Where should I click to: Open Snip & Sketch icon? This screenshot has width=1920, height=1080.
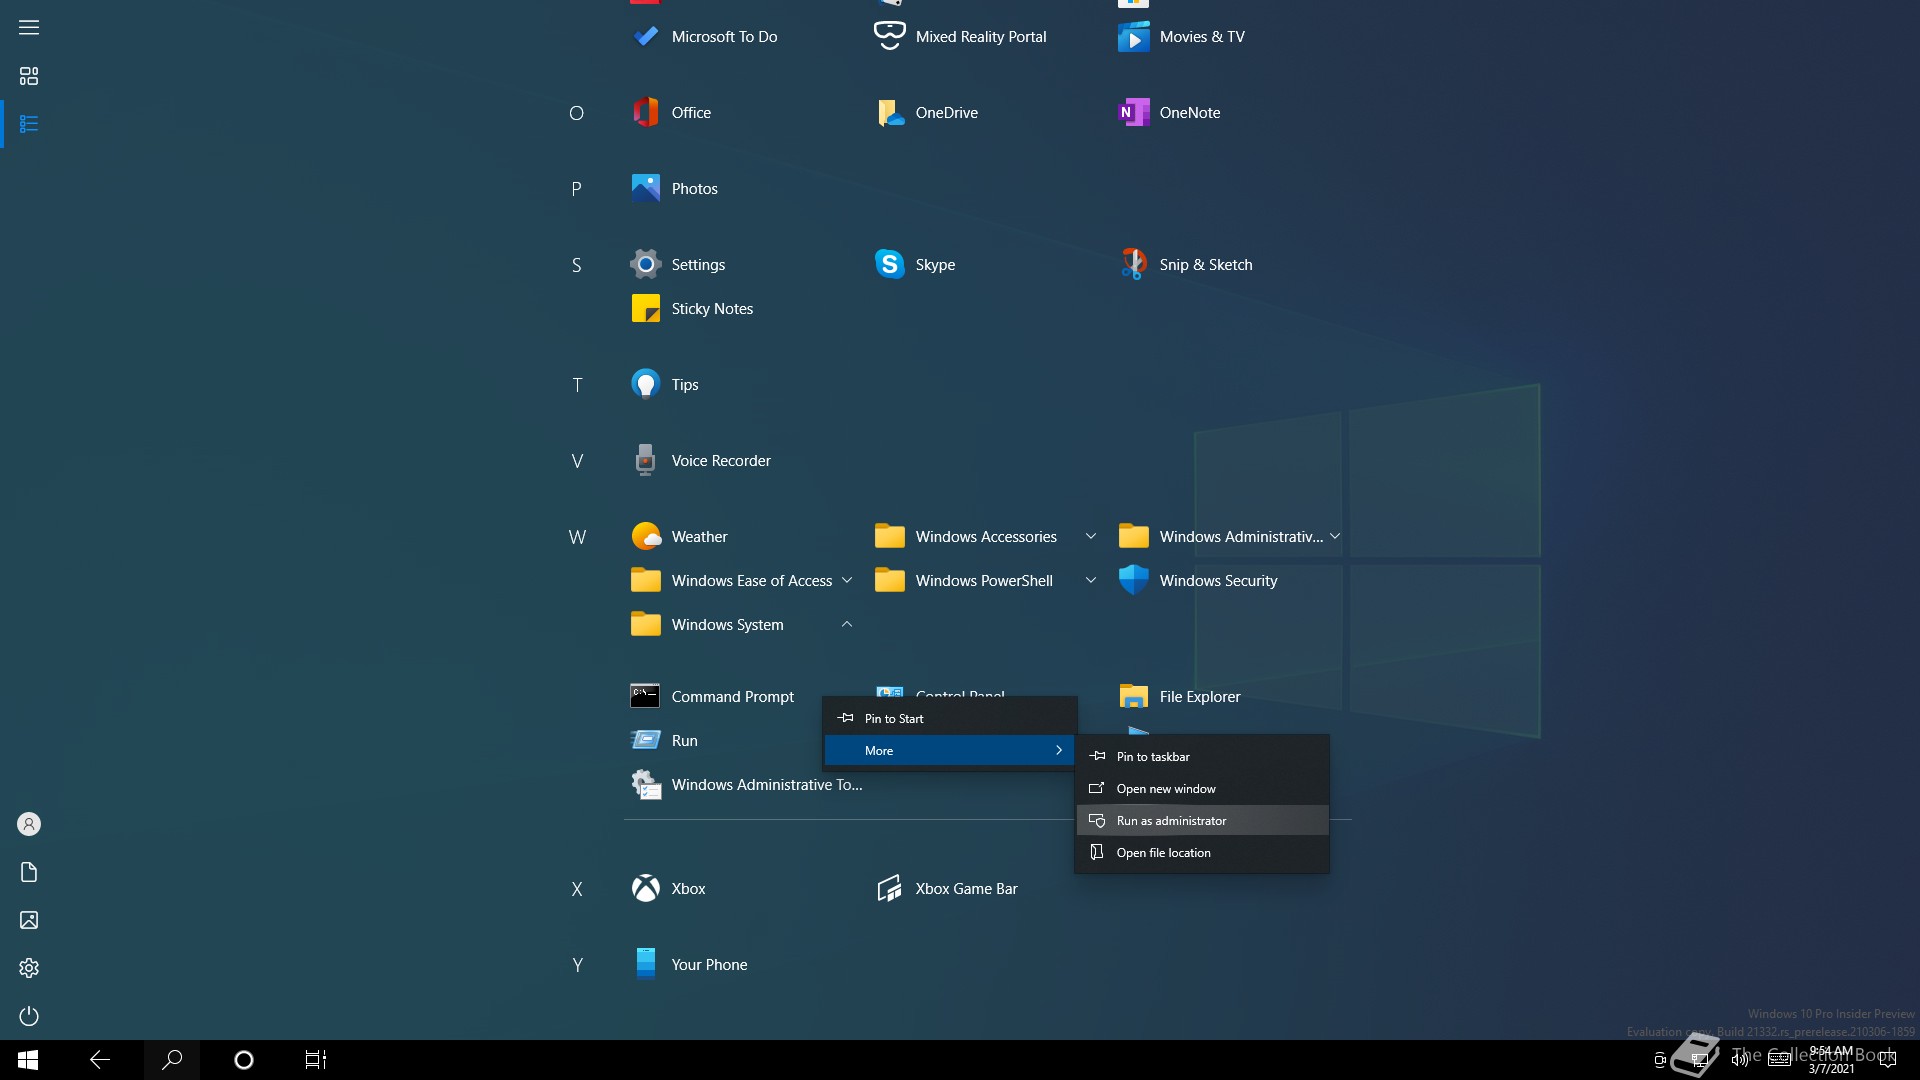pyautogui.click(x=1134, y=265)
